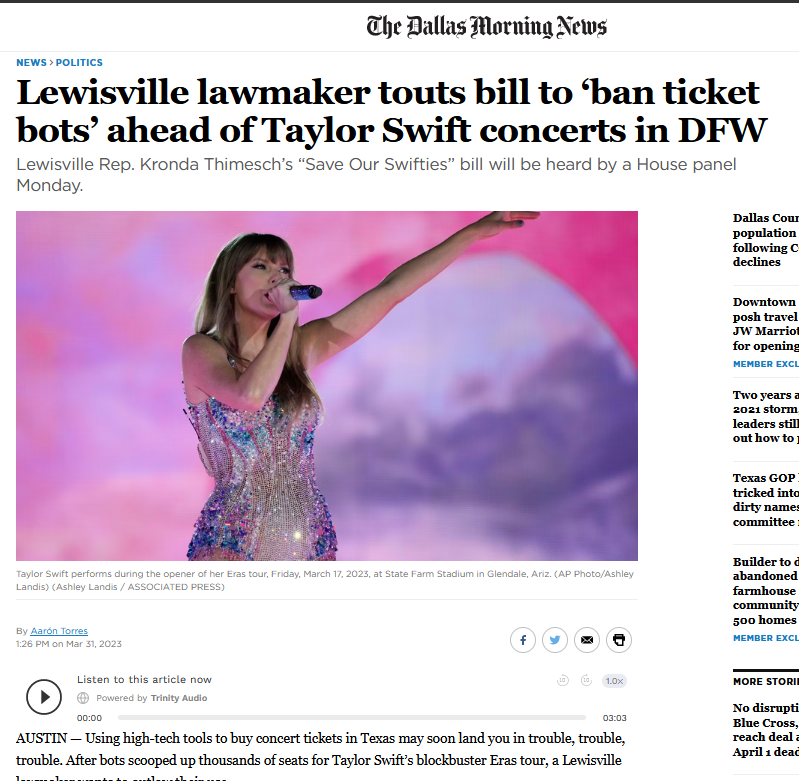Open the NEWS breadcrumb section
799x781 pixels.
pos(31,63)
